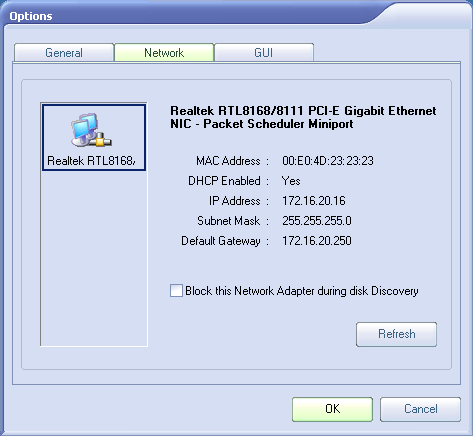Click the Subnet Mask label

pyautogui.click(x=229, y=221)
